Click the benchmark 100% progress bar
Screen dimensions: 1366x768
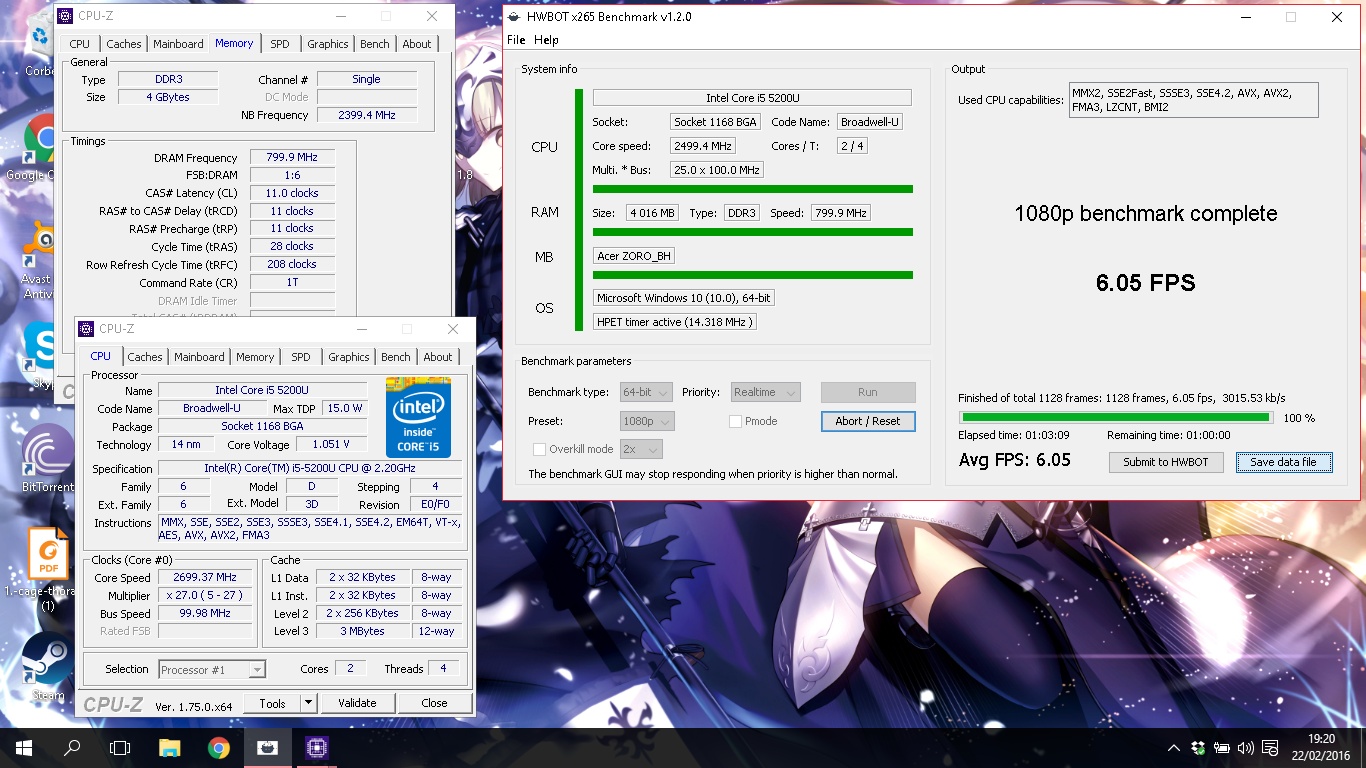tap(1115, 417)
